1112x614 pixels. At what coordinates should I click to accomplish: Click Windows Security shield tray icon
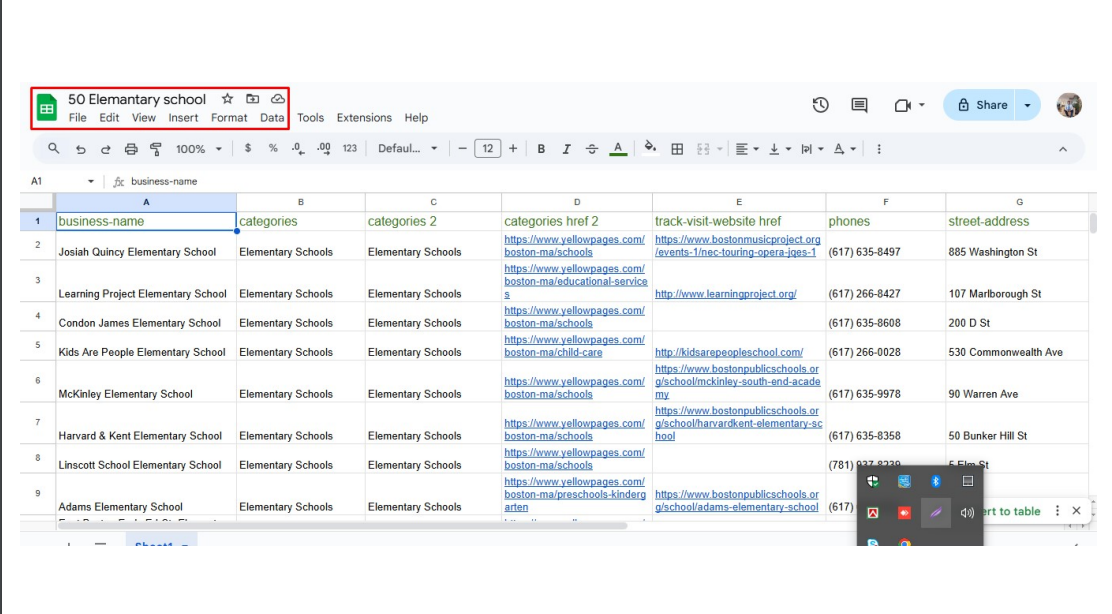(x=873, y=481)
